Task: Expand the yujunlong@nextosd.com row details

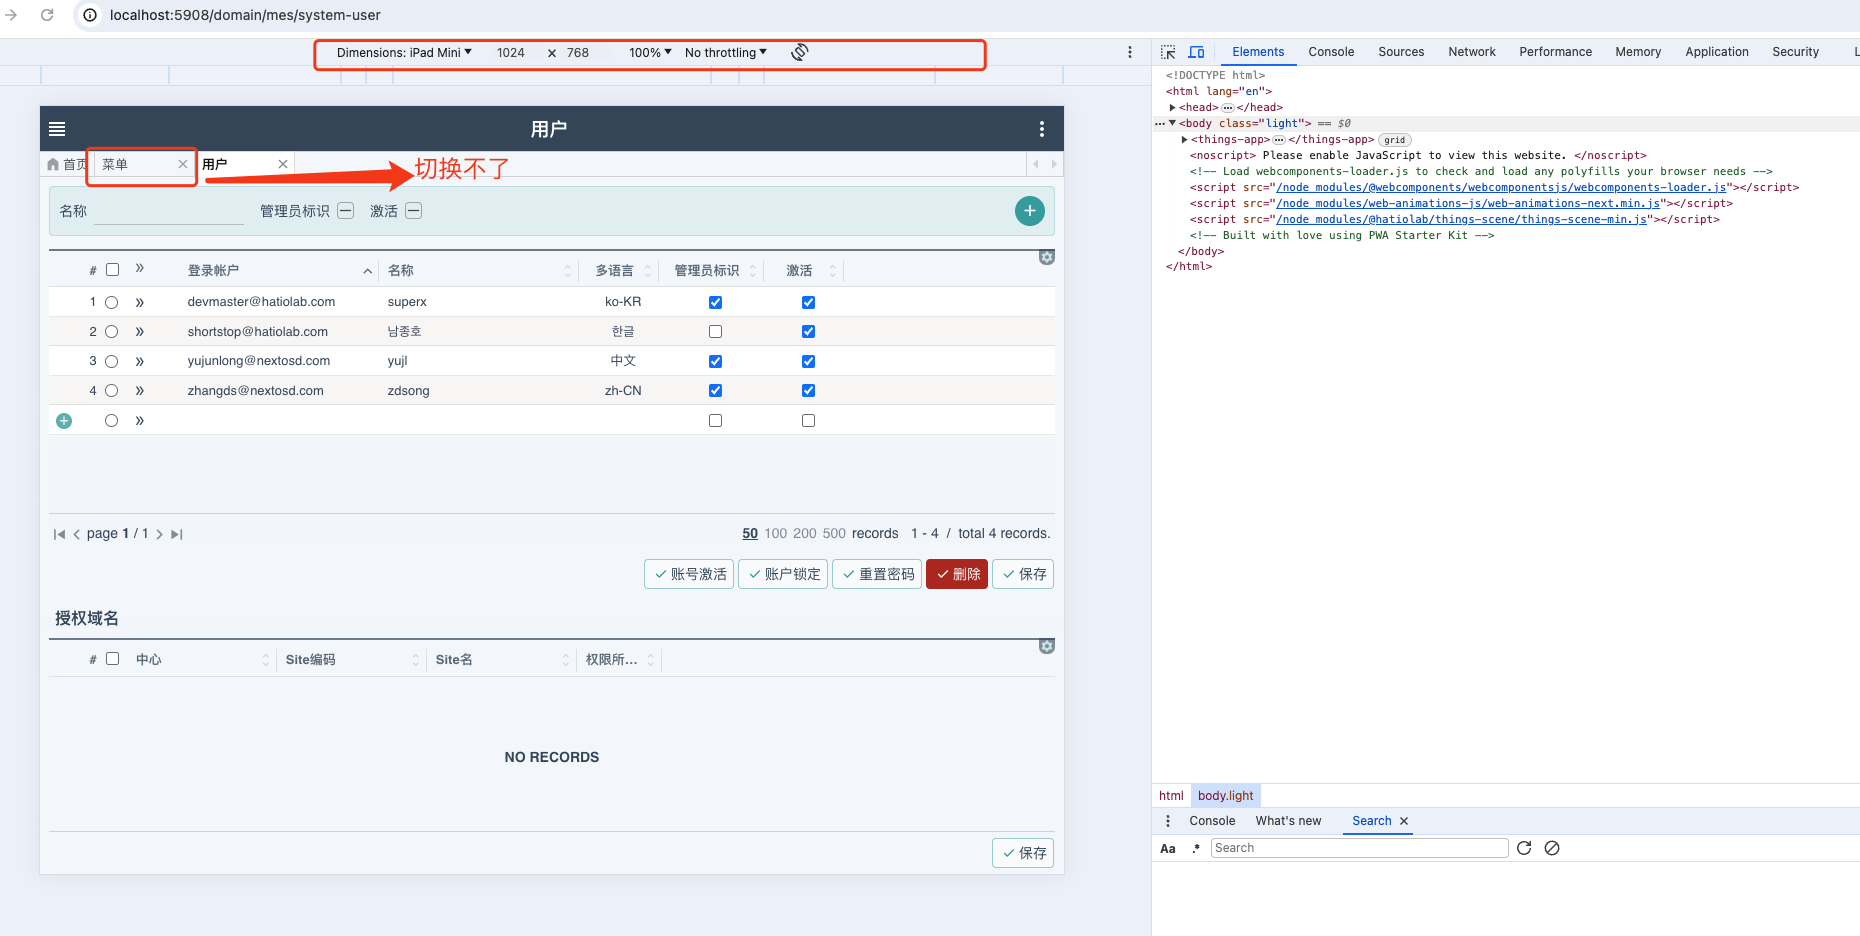Action: (x=140, y=361)
